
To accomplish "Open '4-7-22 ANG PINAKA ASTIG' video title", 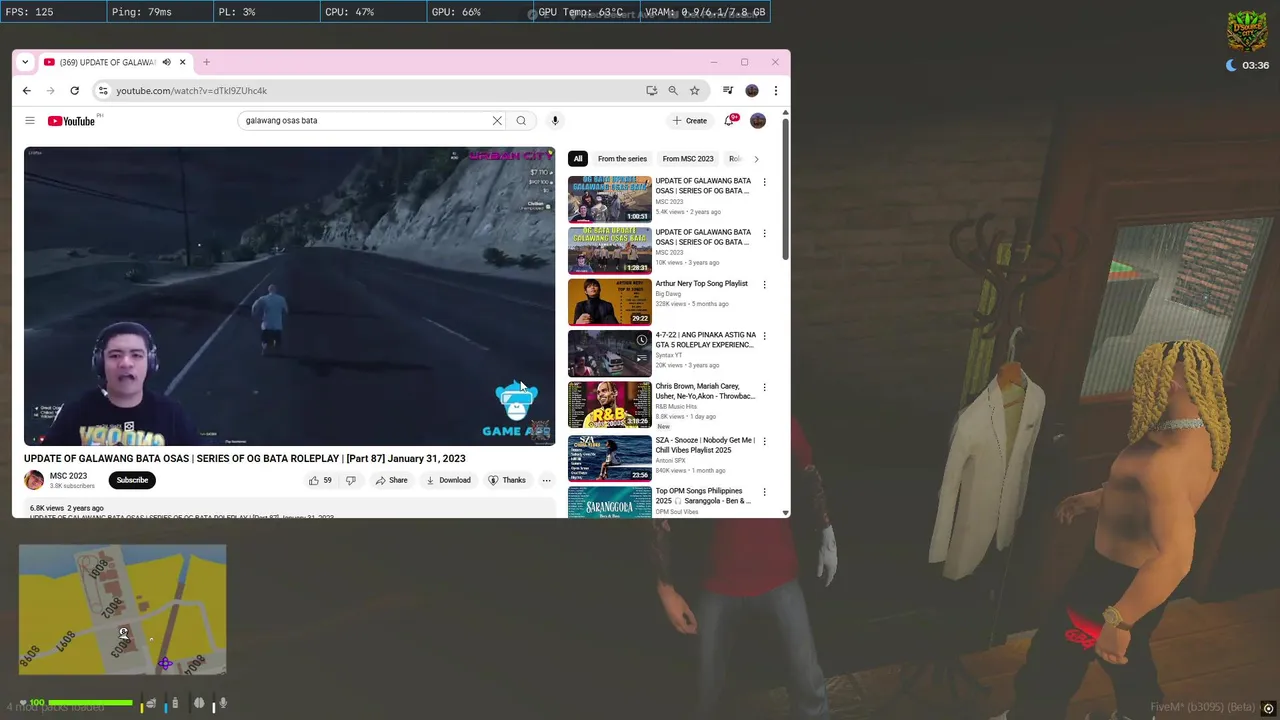I will pyautogui.click(x=706, y=340).
